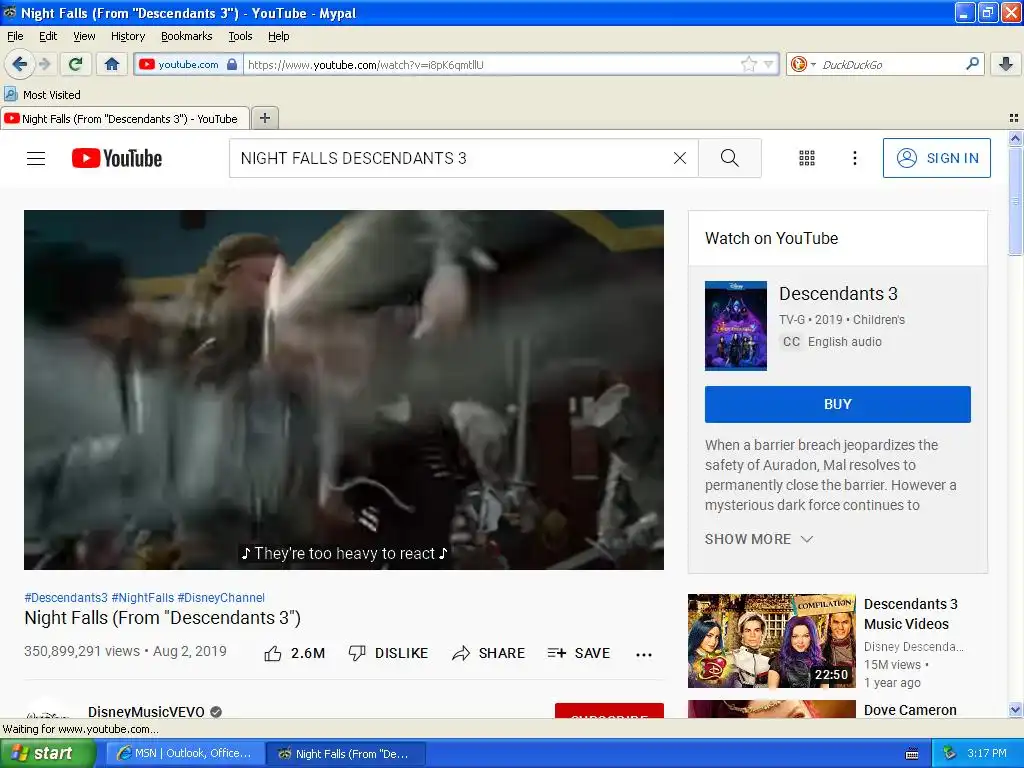The image size is (1024, 768).
Task: Open the three-dot more actions menu under video
Action: tap(644, 654)
